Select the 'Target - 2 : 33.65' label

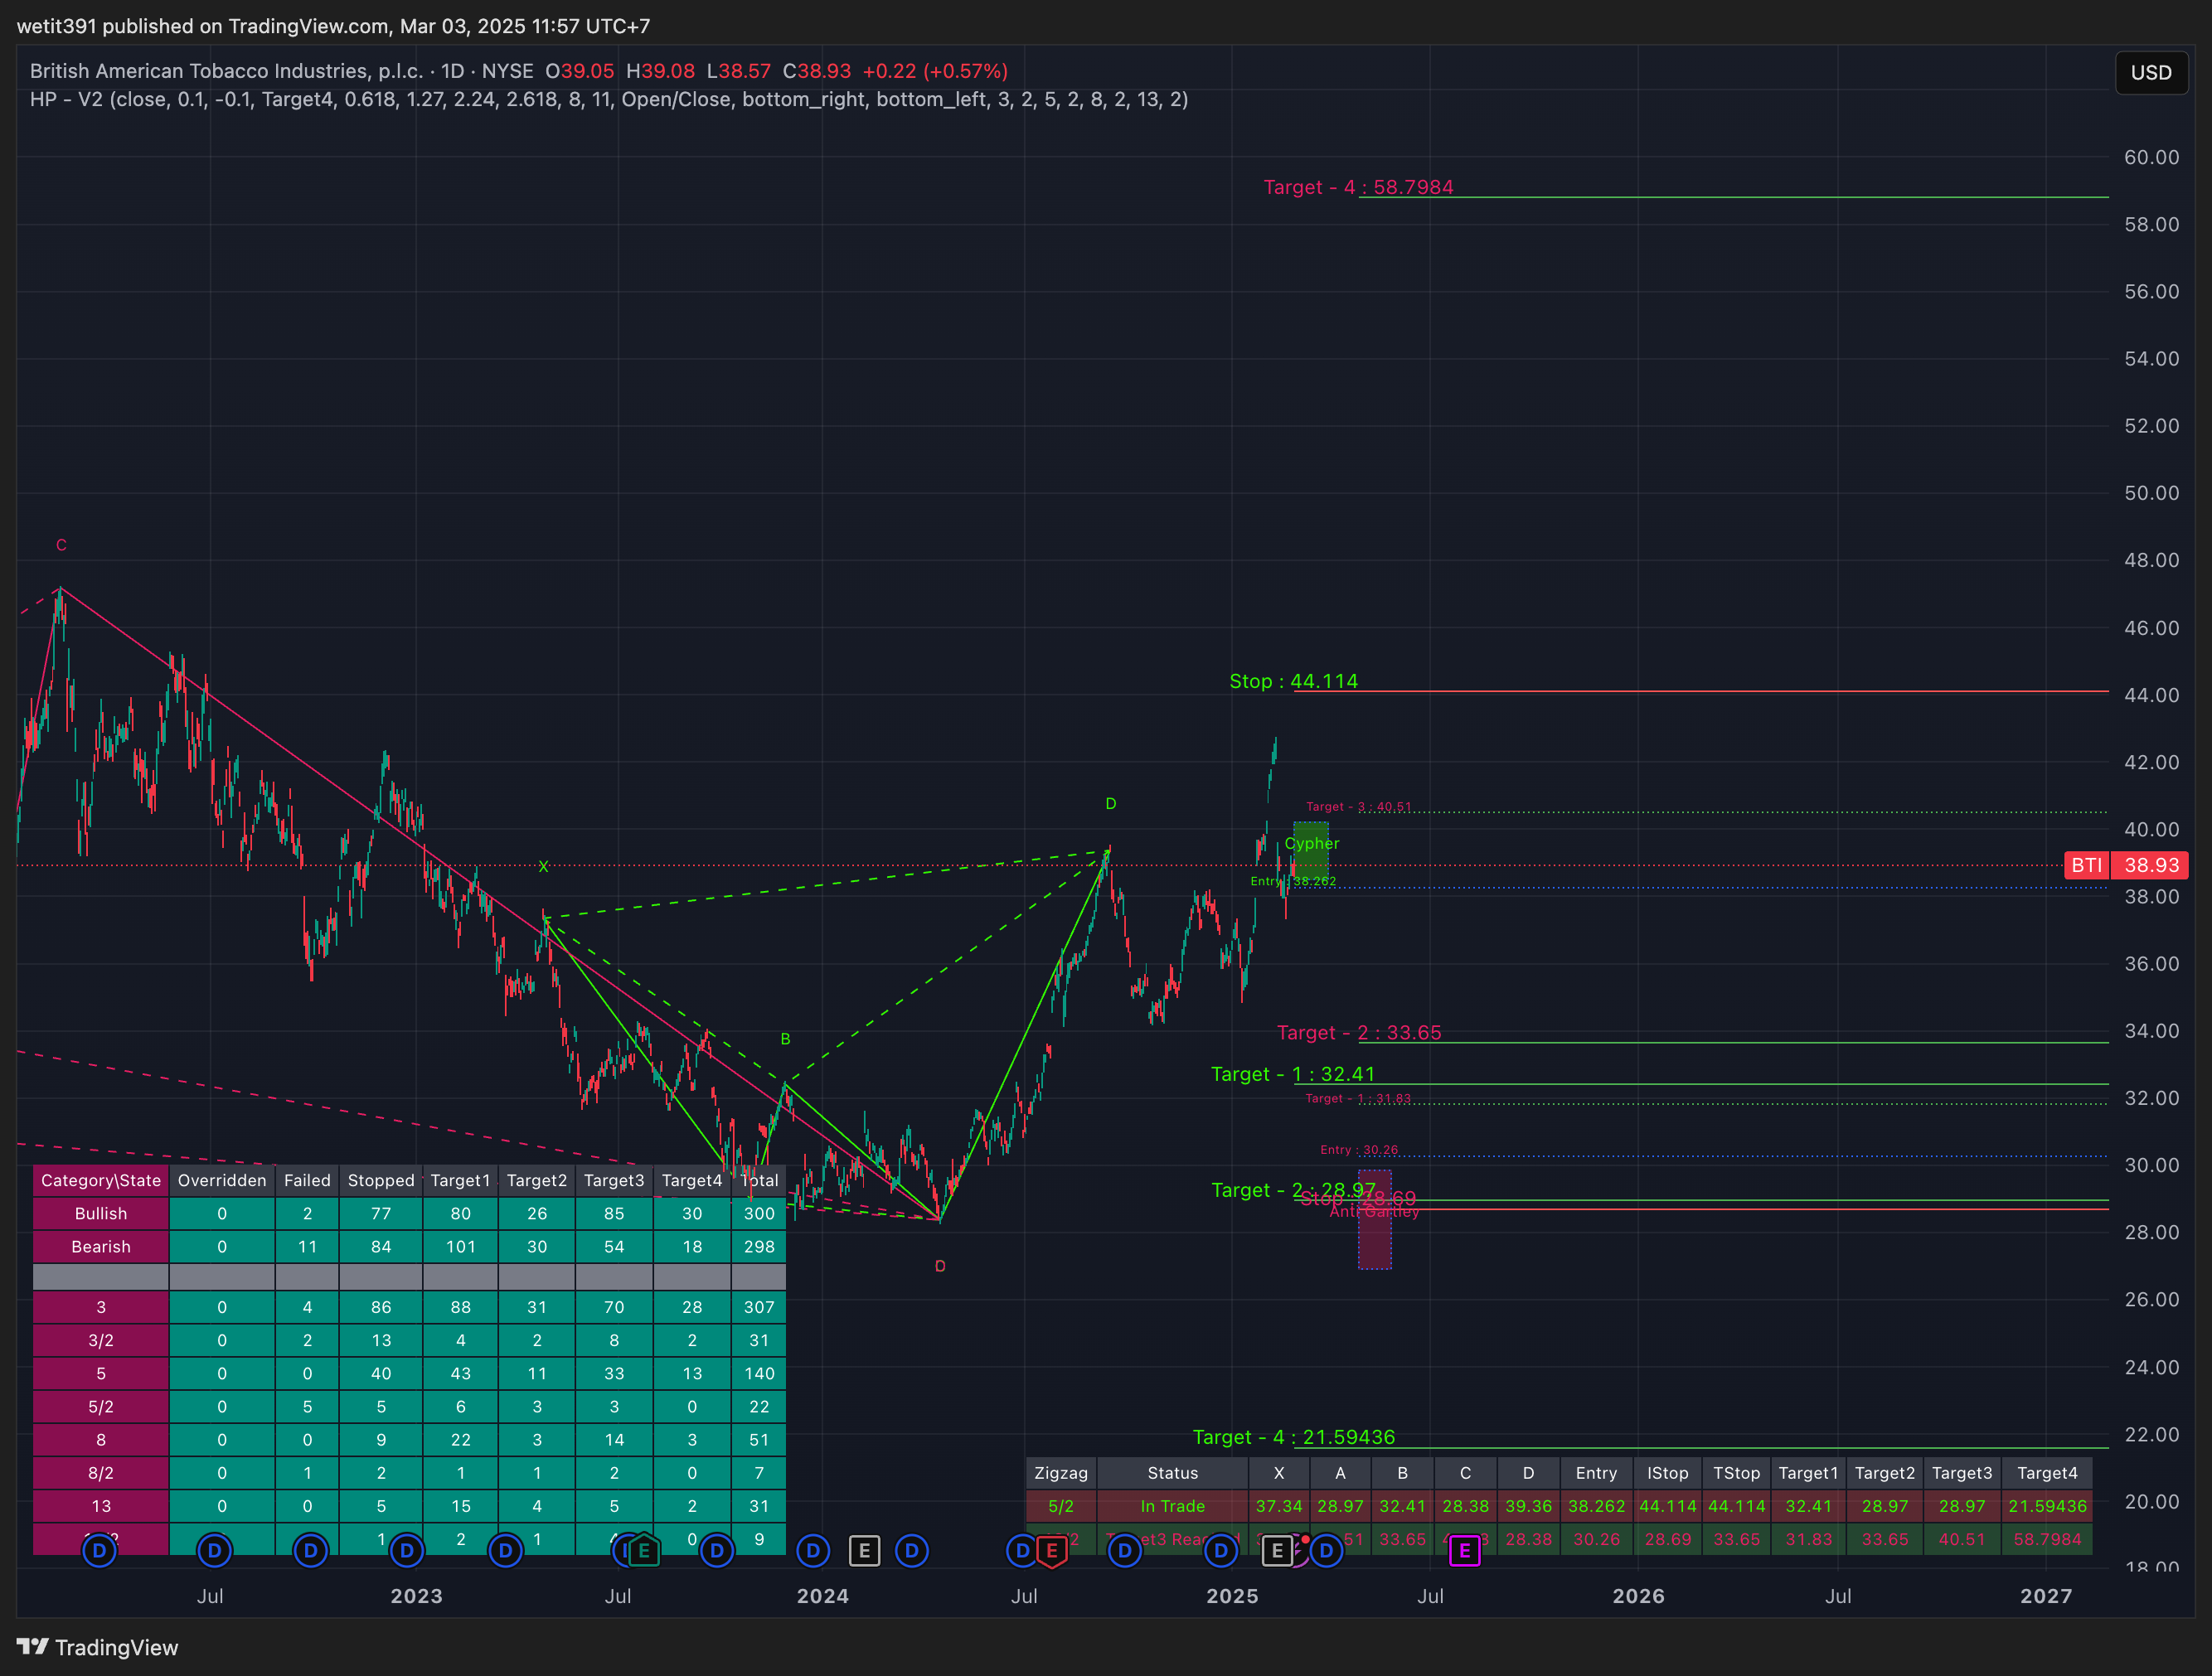1359,1033
